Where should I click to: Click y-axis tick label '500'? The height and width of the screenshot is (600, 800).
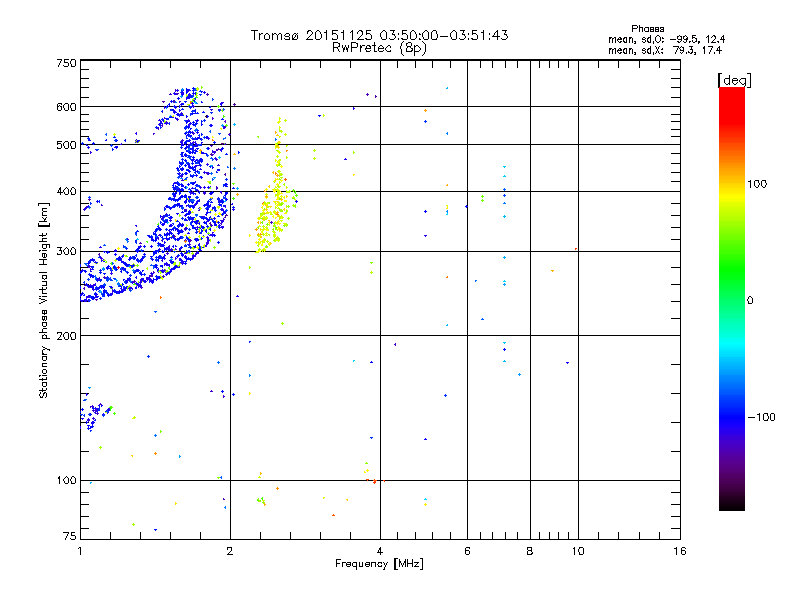click(x=66, y=145)
